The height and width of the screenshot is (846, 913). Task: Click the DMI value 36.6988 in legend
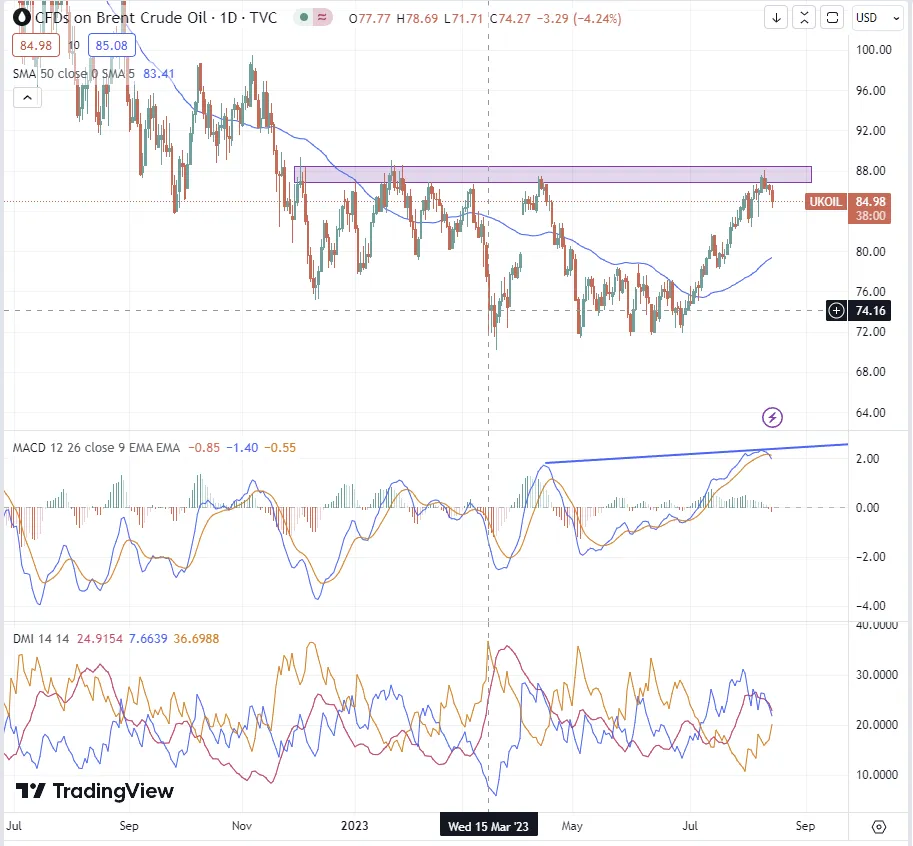196,639
